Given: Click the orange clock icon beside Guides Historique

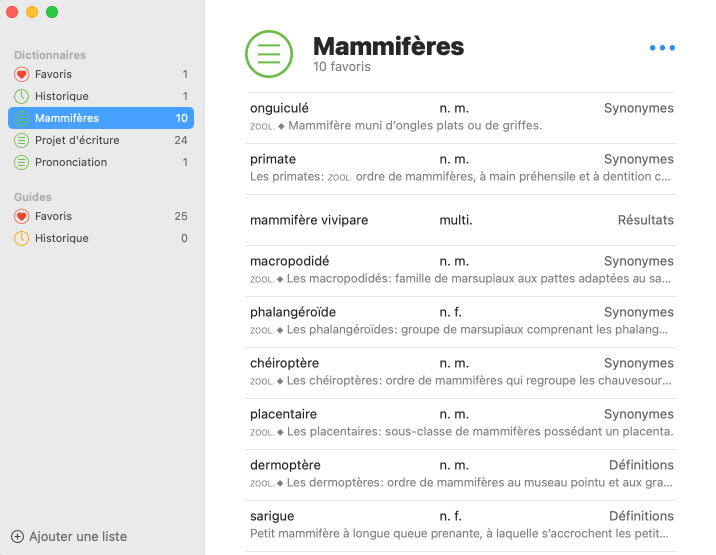Looking at the screenshot, I should coord(22,238).
